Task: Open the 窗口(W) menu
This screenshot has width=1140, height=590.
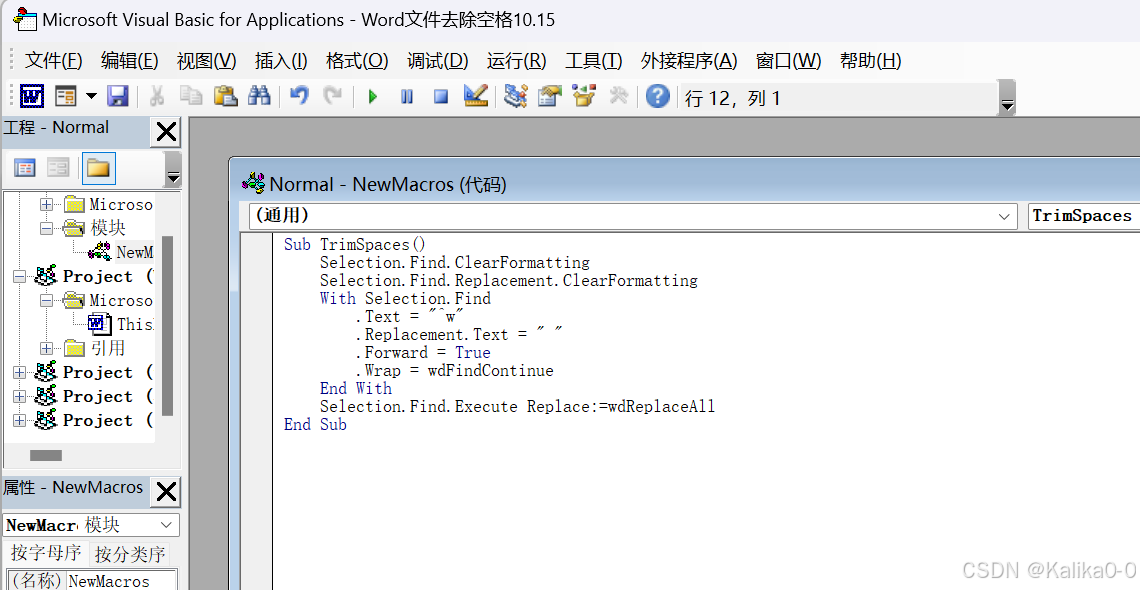Action: point(789,60)
